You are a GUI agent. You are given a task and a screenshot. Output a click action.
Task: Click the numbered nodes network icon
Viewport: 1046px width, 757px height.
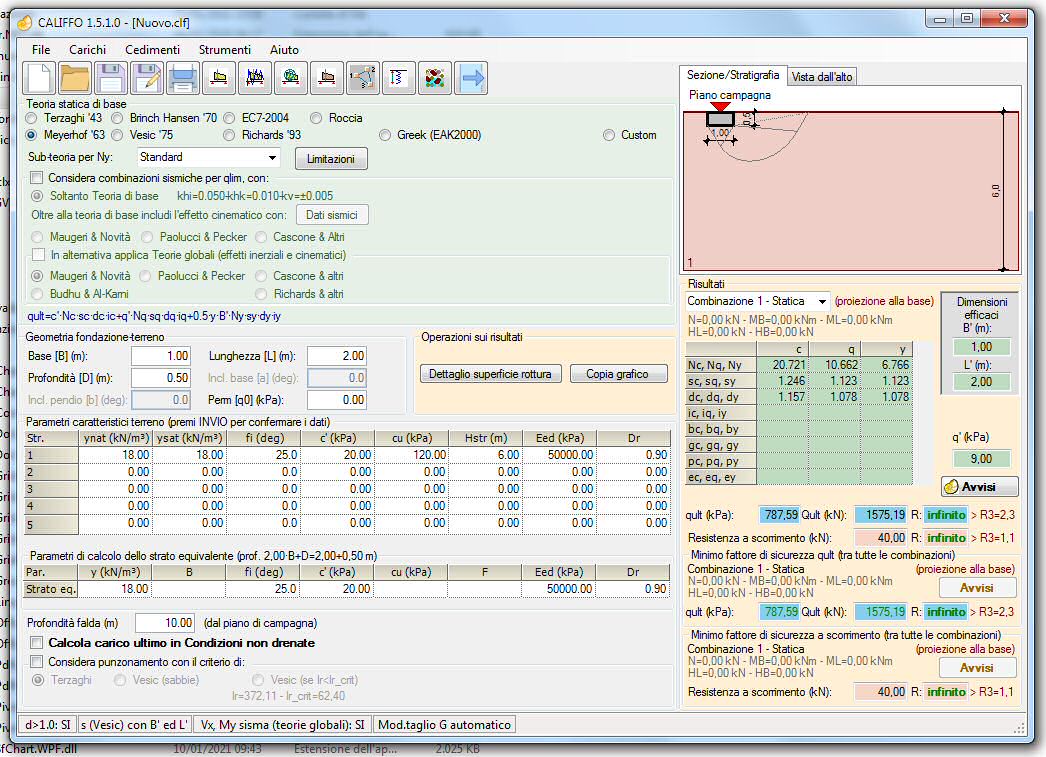[x=363, y=78]
